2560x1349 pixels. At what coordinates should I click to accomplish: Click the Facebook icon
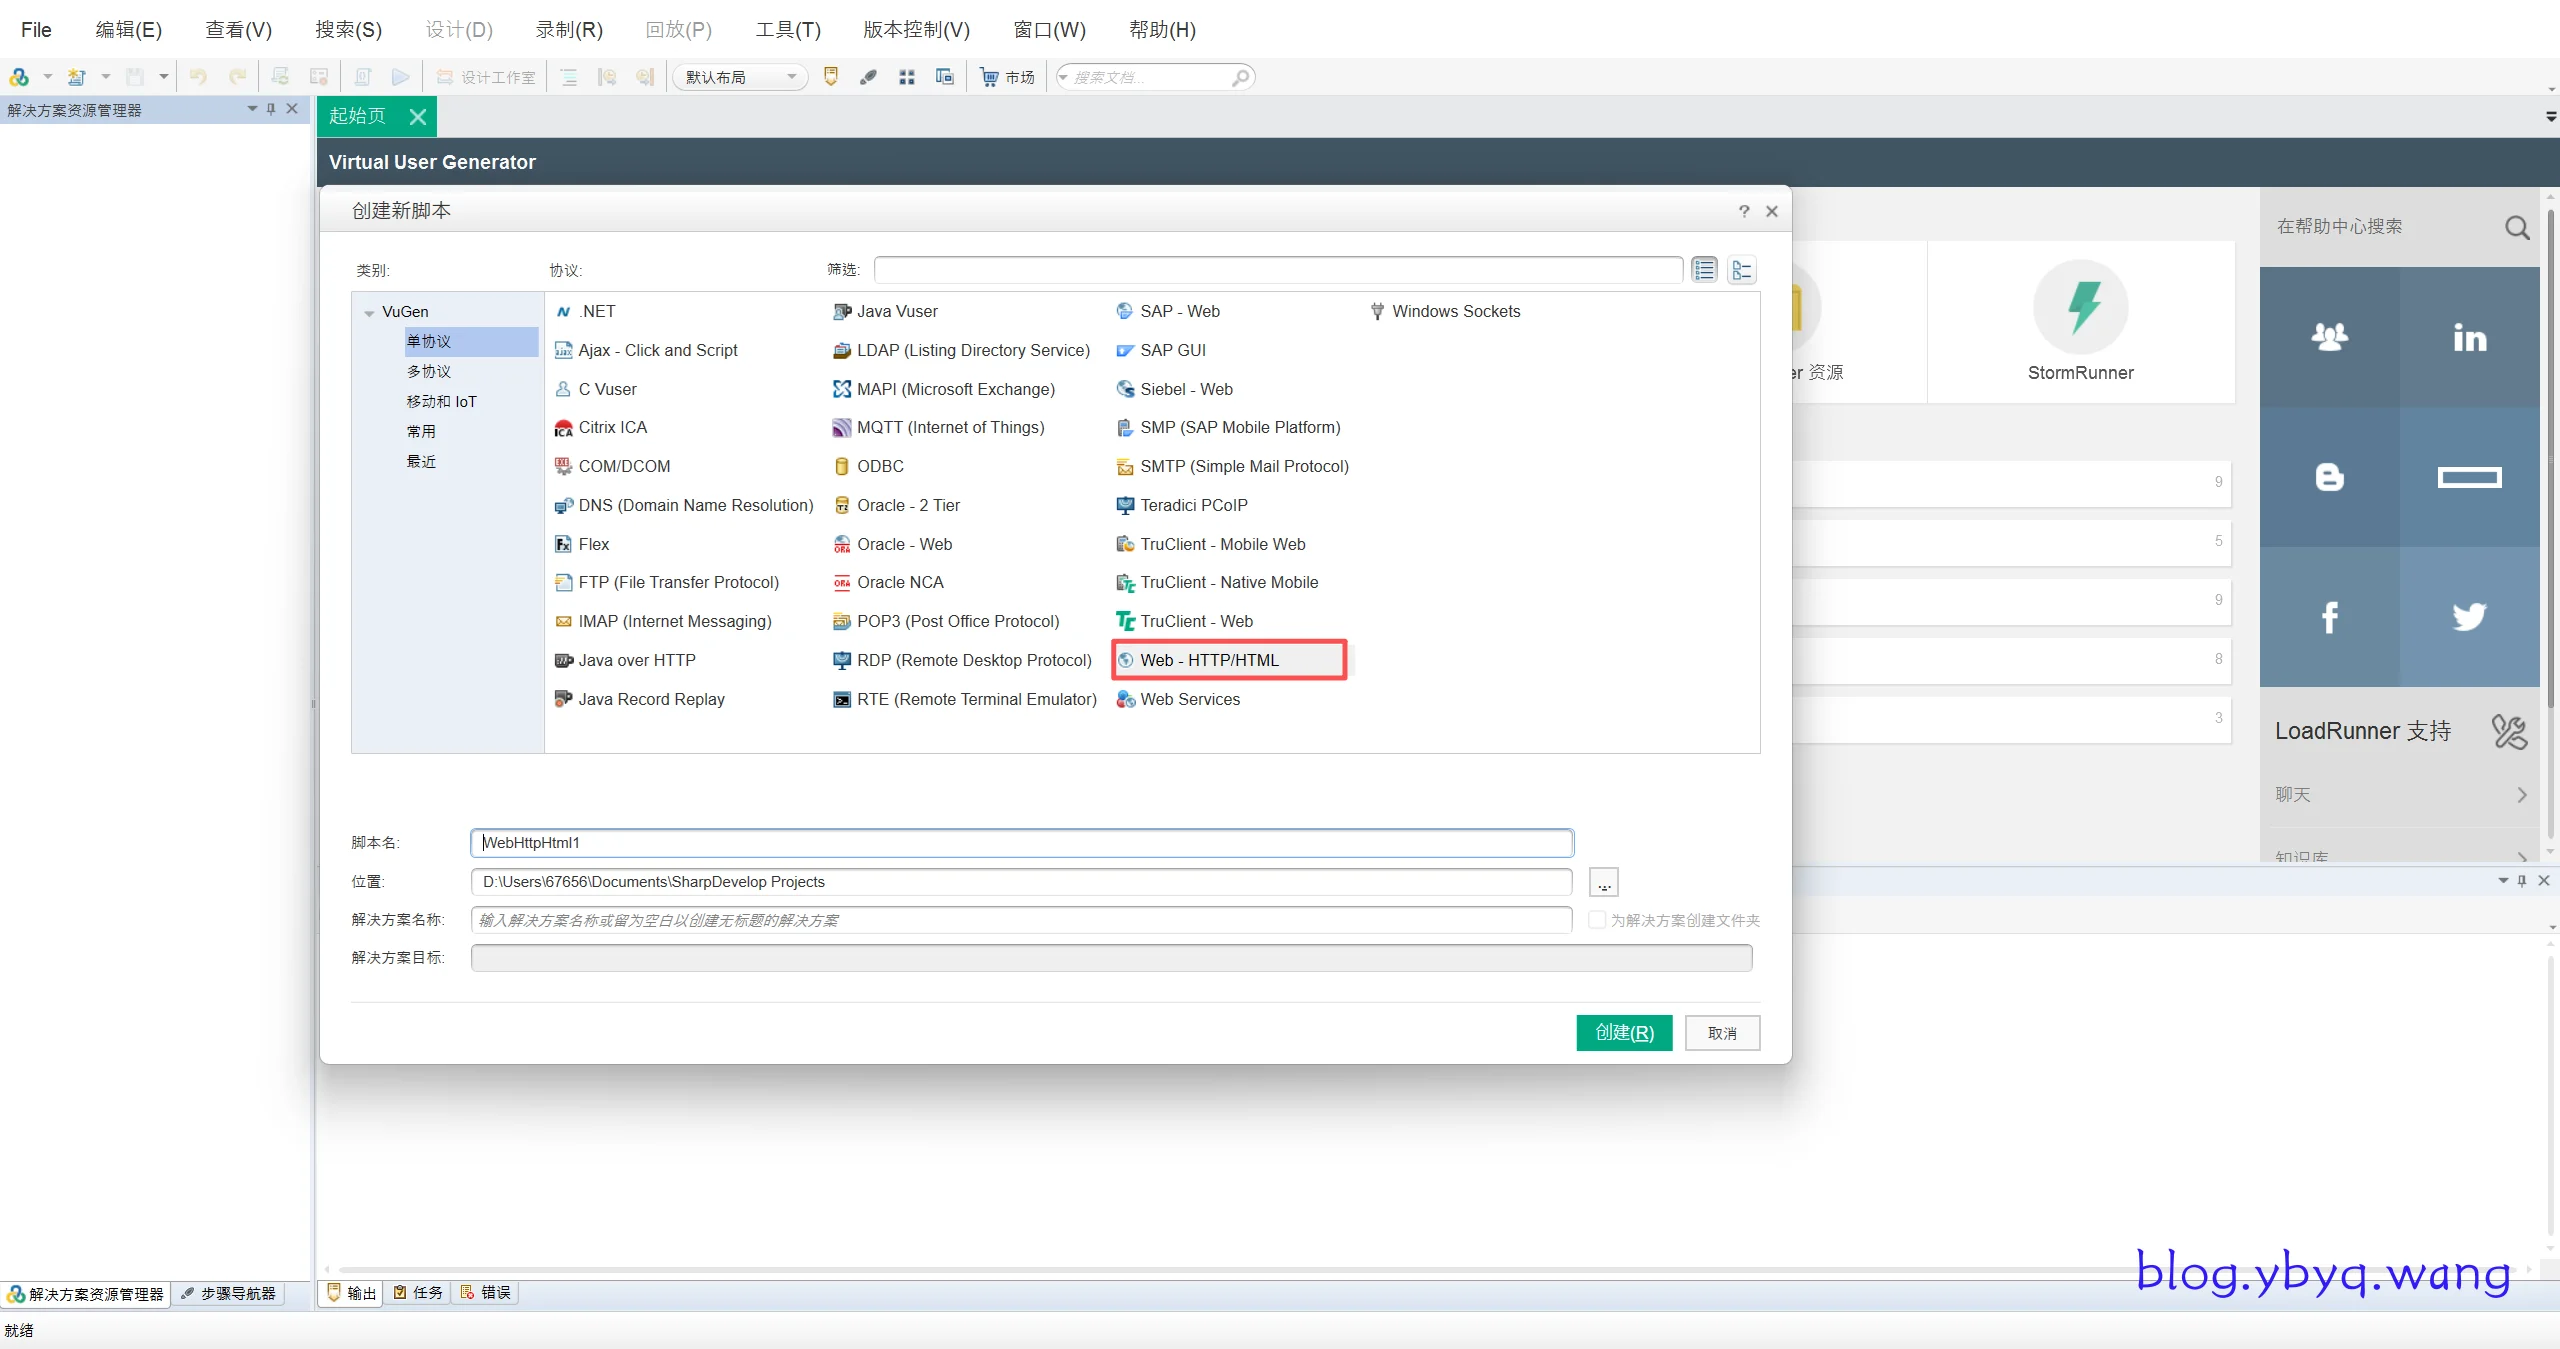click(2329, 616)
